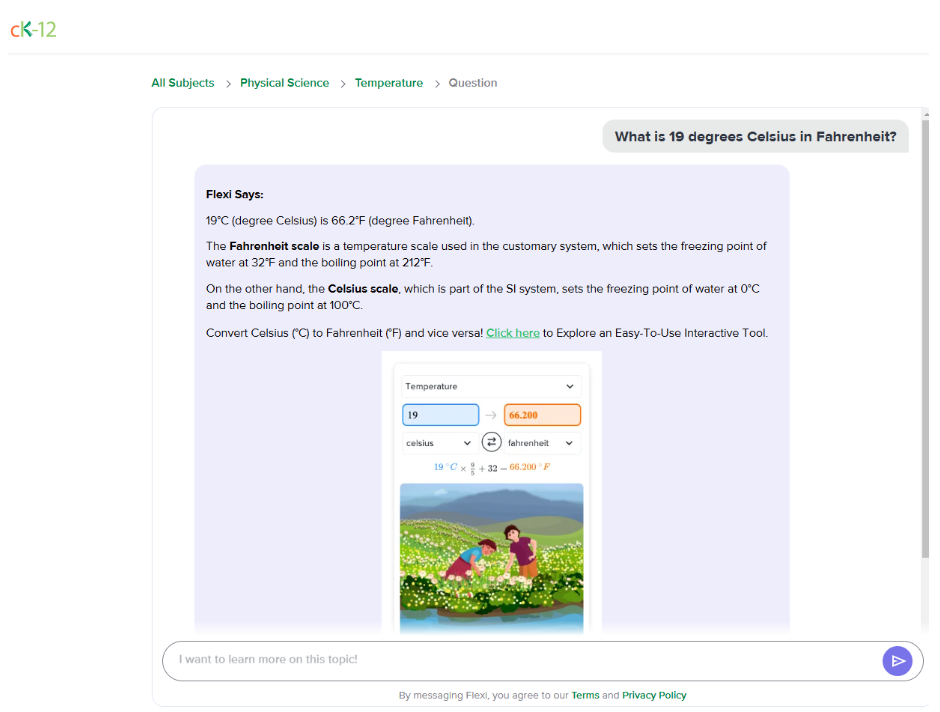Click the message input field
The width and height of the screenshot is (940, 712).
coord(520,660)
